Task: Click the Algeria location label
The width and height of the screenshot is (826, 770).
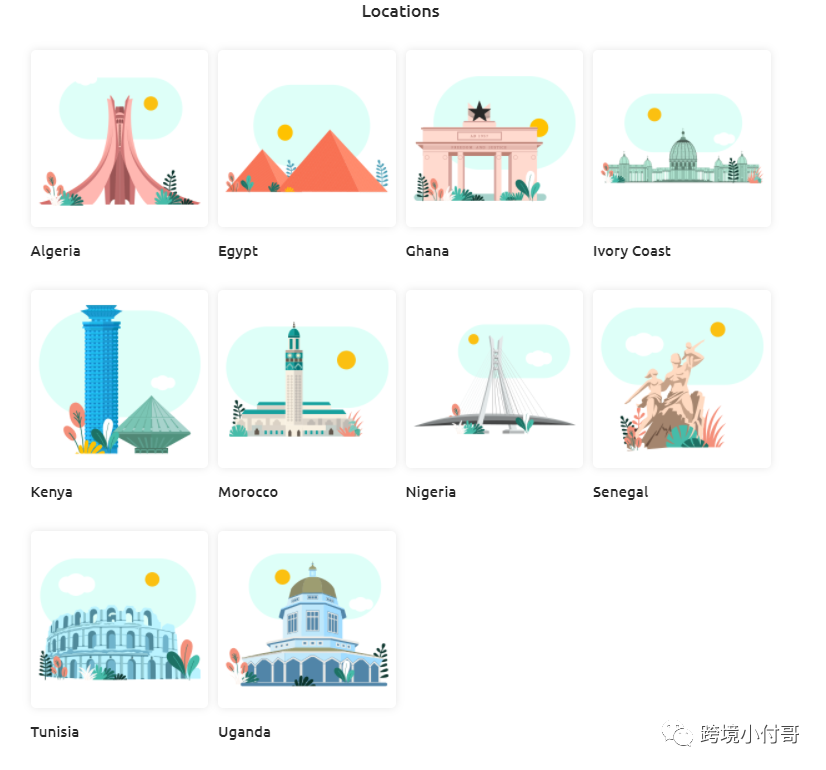Action: (x=55, y=251)
